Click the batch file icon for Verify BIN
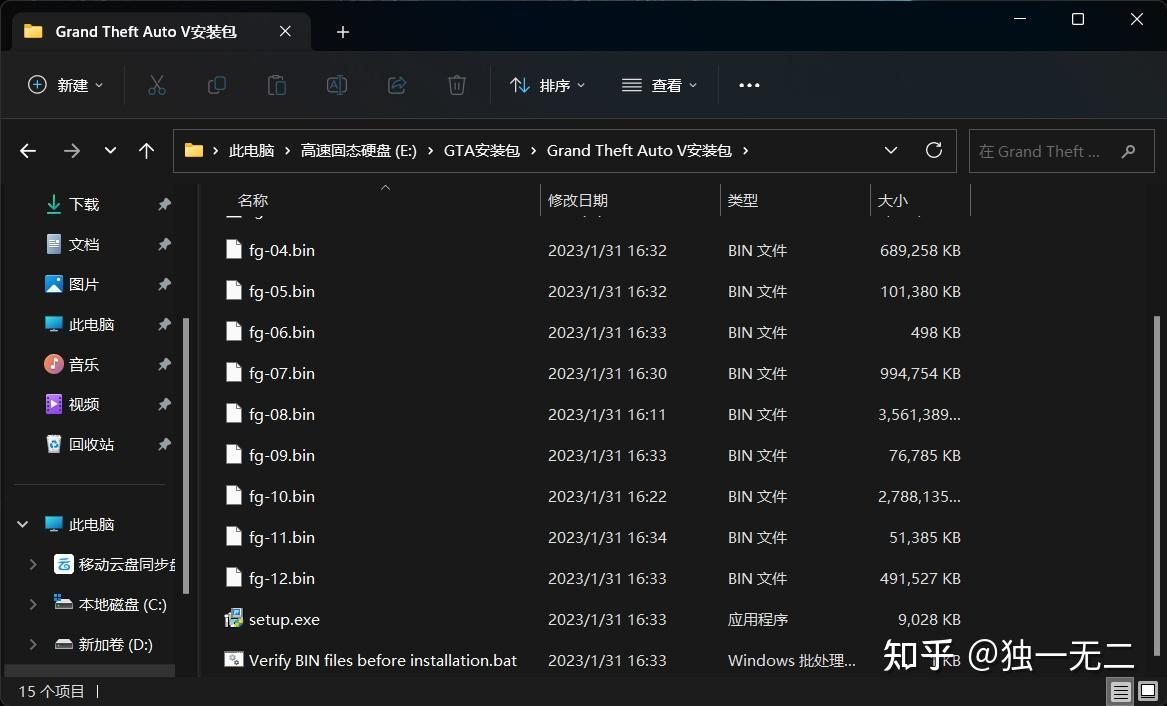 [x=234, y=659]
